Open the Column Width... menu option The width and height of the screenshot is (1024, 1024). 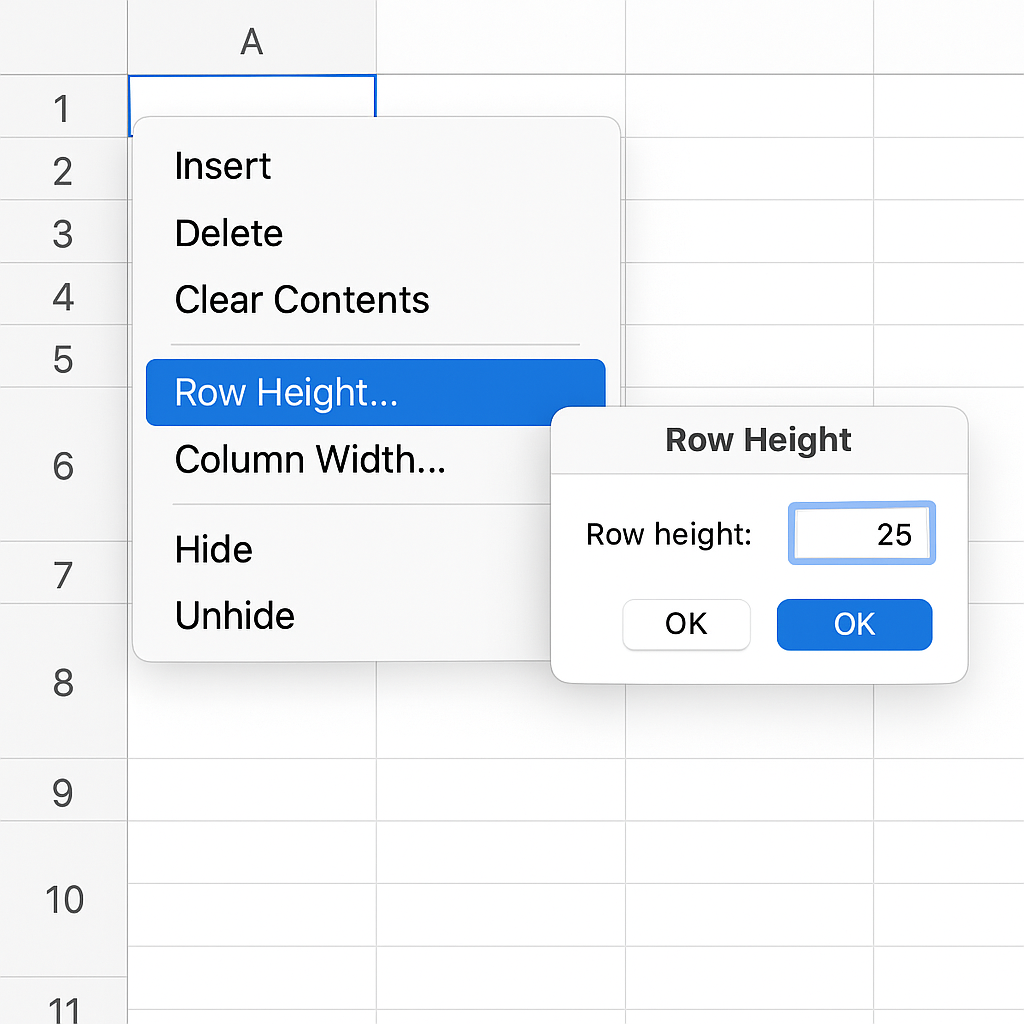tap(310, 460)
